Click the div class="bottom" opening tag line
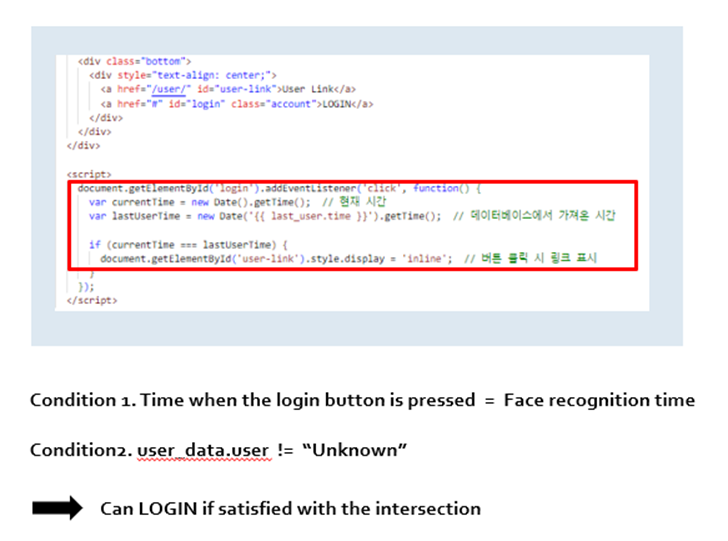The image size is (728, 541). point(135,61)
